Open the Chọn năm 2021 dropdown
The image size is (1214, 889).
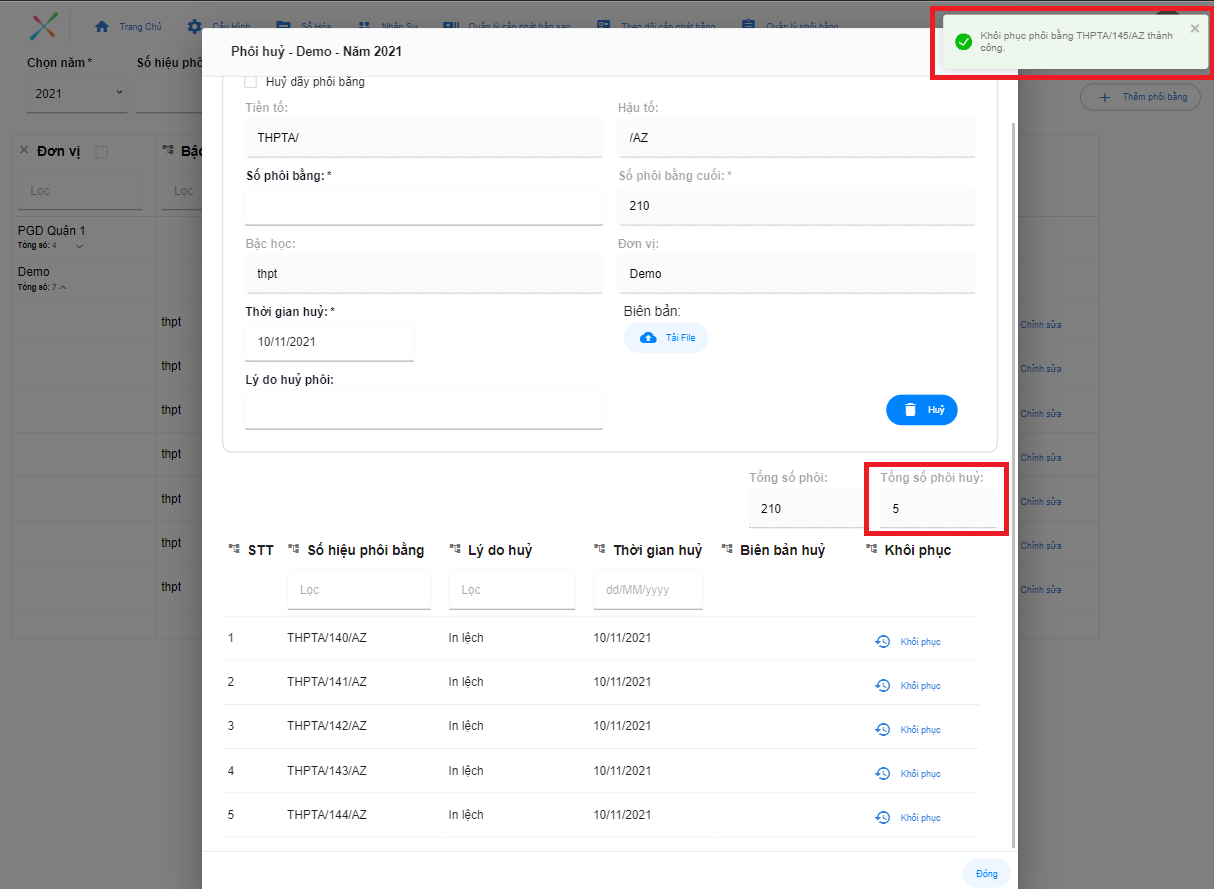[x=77, y=93]
